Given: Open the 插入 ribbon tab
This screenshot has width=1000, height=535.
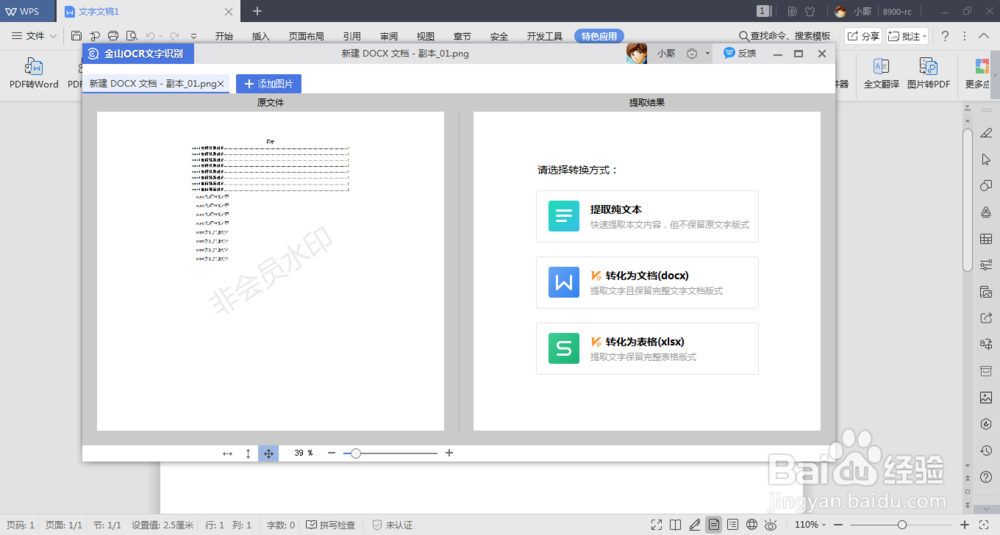Looking at the screenshot, I should [x=261, y=36].
